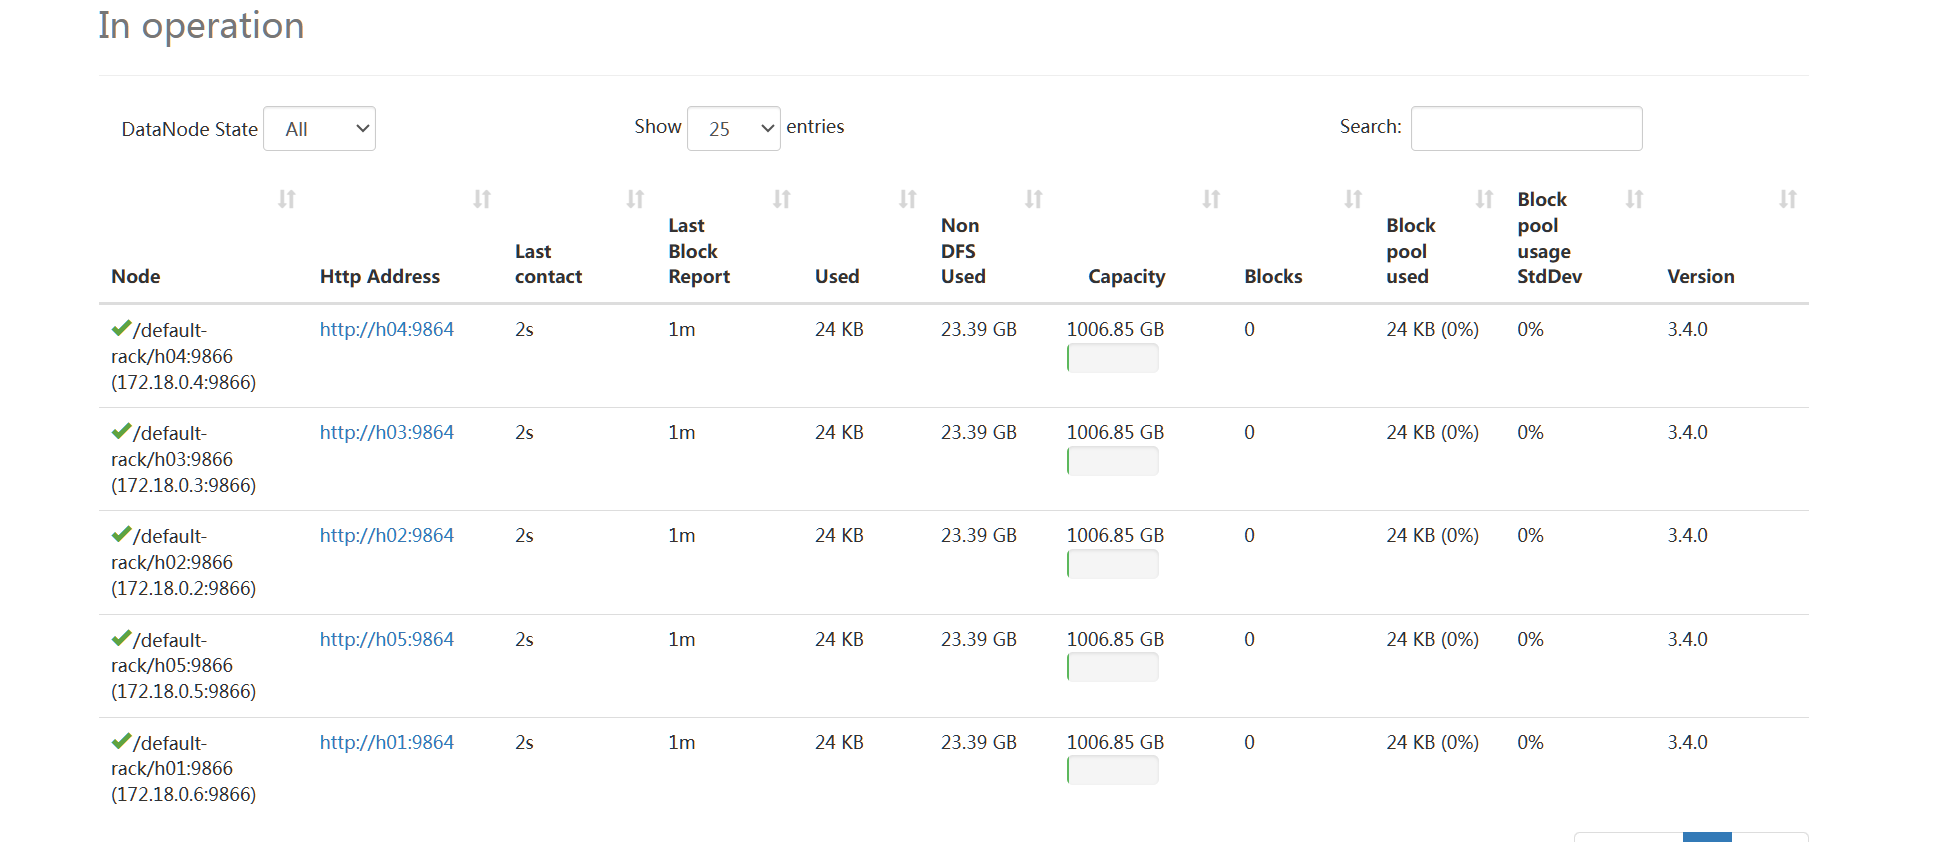Click the Last contact column header

(548, 264)
